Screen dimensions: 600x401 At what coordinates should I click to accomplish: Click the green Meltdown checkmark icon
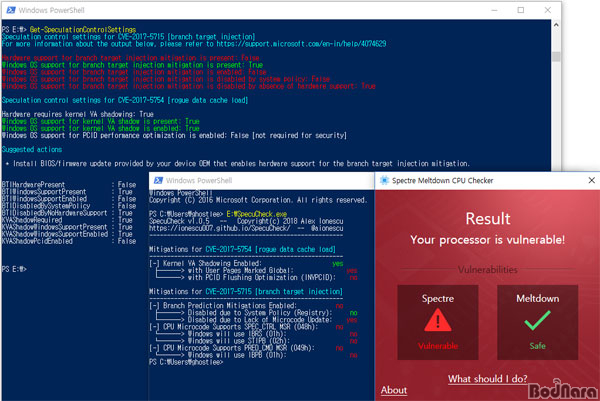click(x=537, y=320)
